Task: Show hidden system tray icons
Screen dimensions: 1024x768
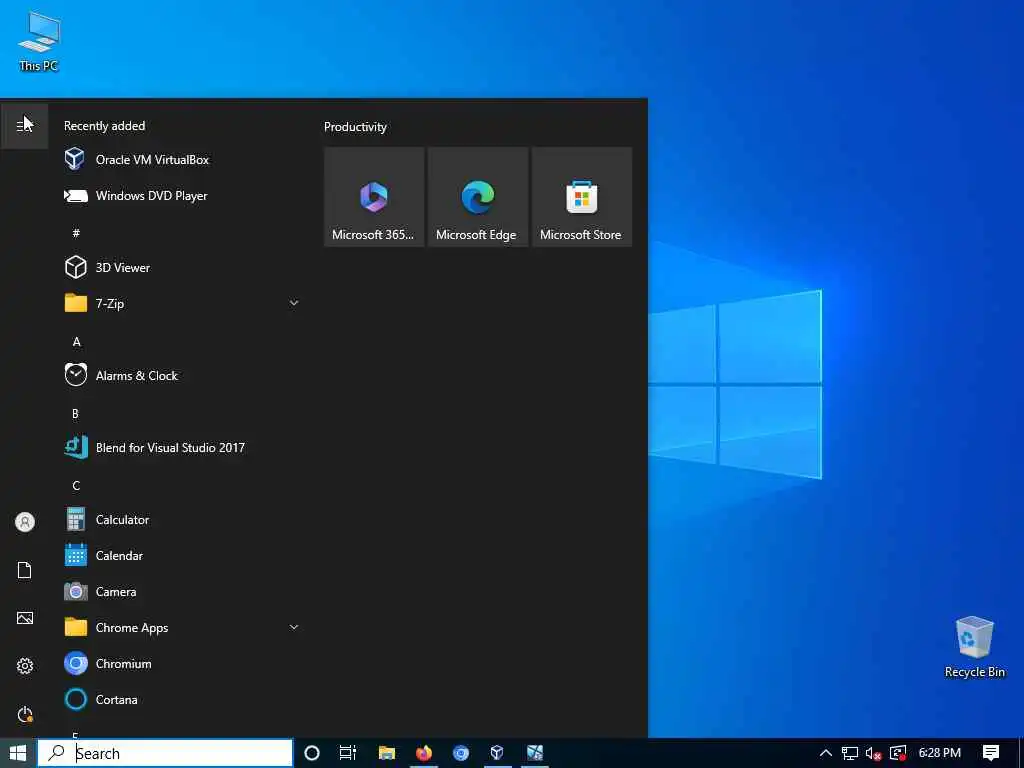Action: (825, 753)
